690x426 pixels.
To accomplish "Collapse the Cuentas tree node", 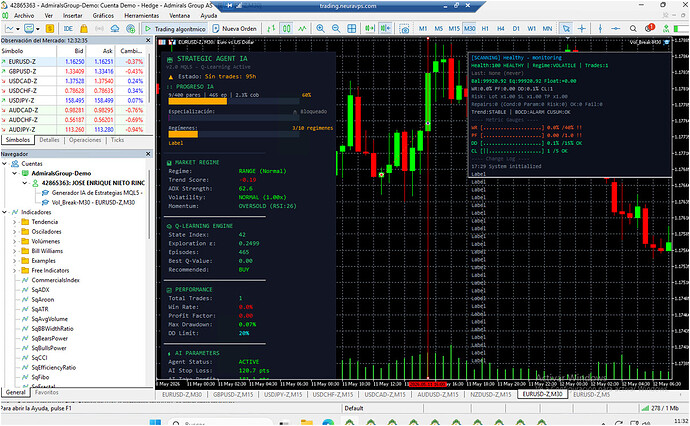I will click(x=5, y=164).
